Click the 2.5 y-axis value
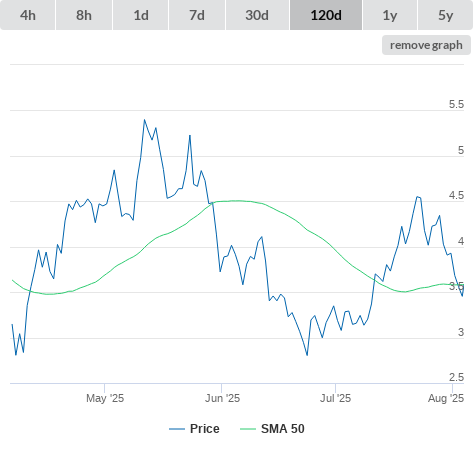This screenshot has height=455, width=474. (x=456, y=377)
